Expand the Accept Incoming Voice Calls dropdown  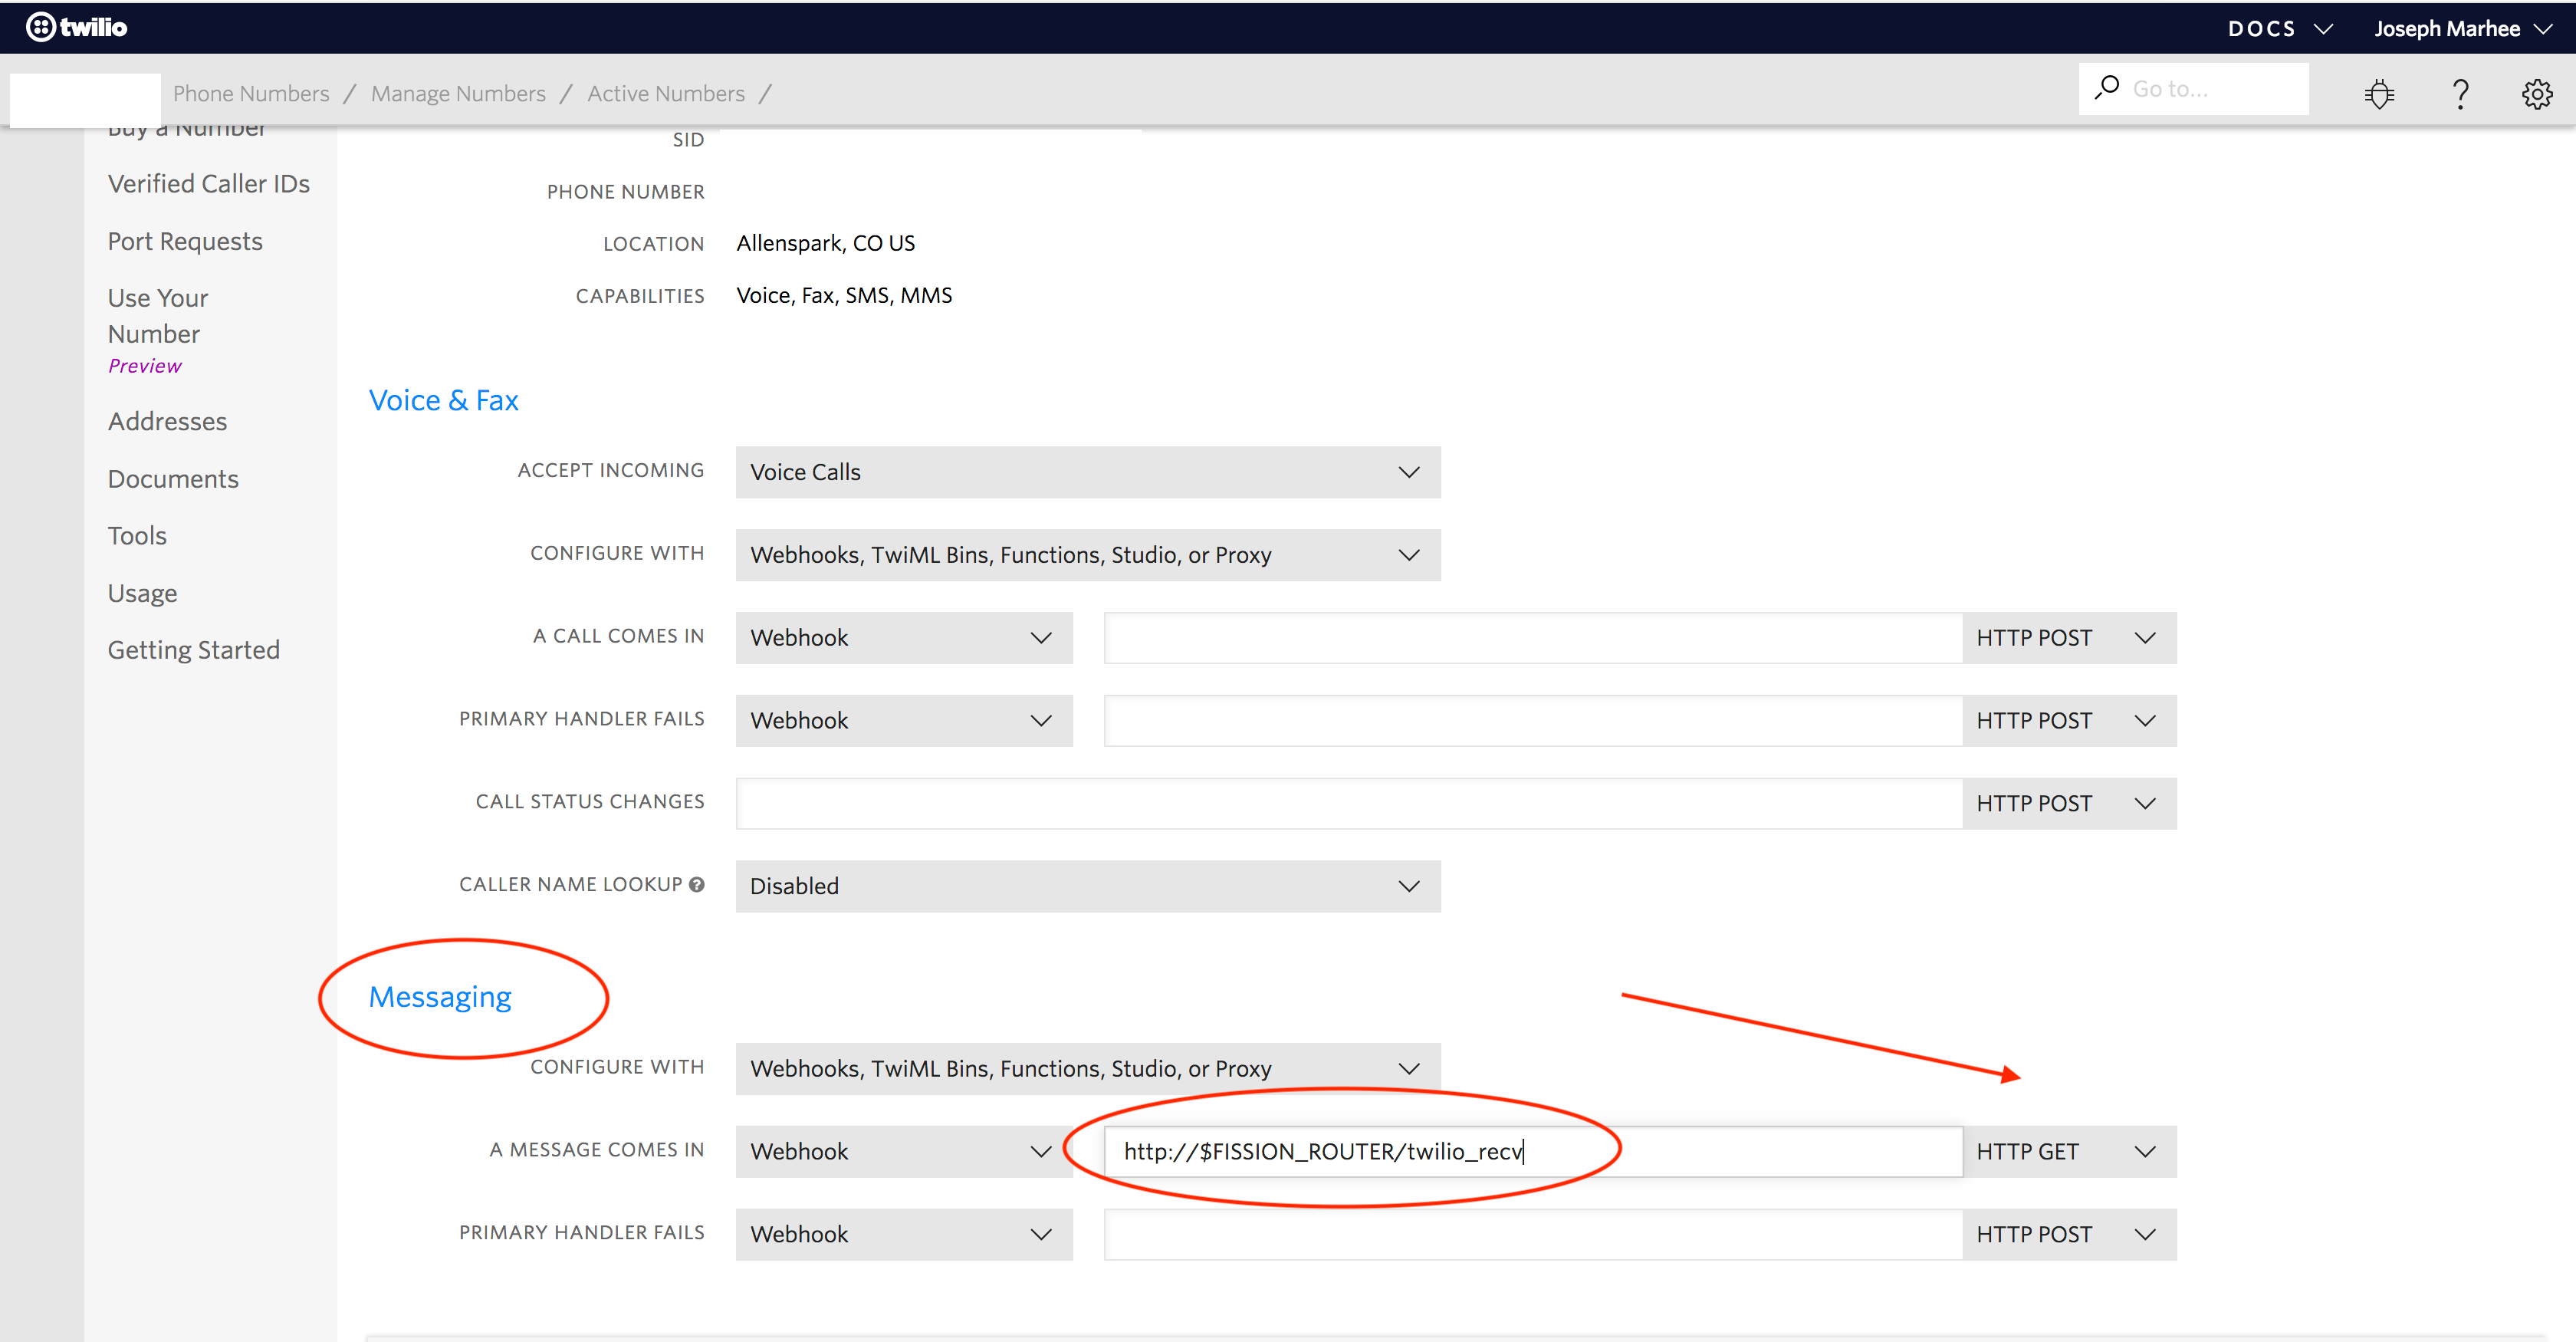click(1088, 472)
